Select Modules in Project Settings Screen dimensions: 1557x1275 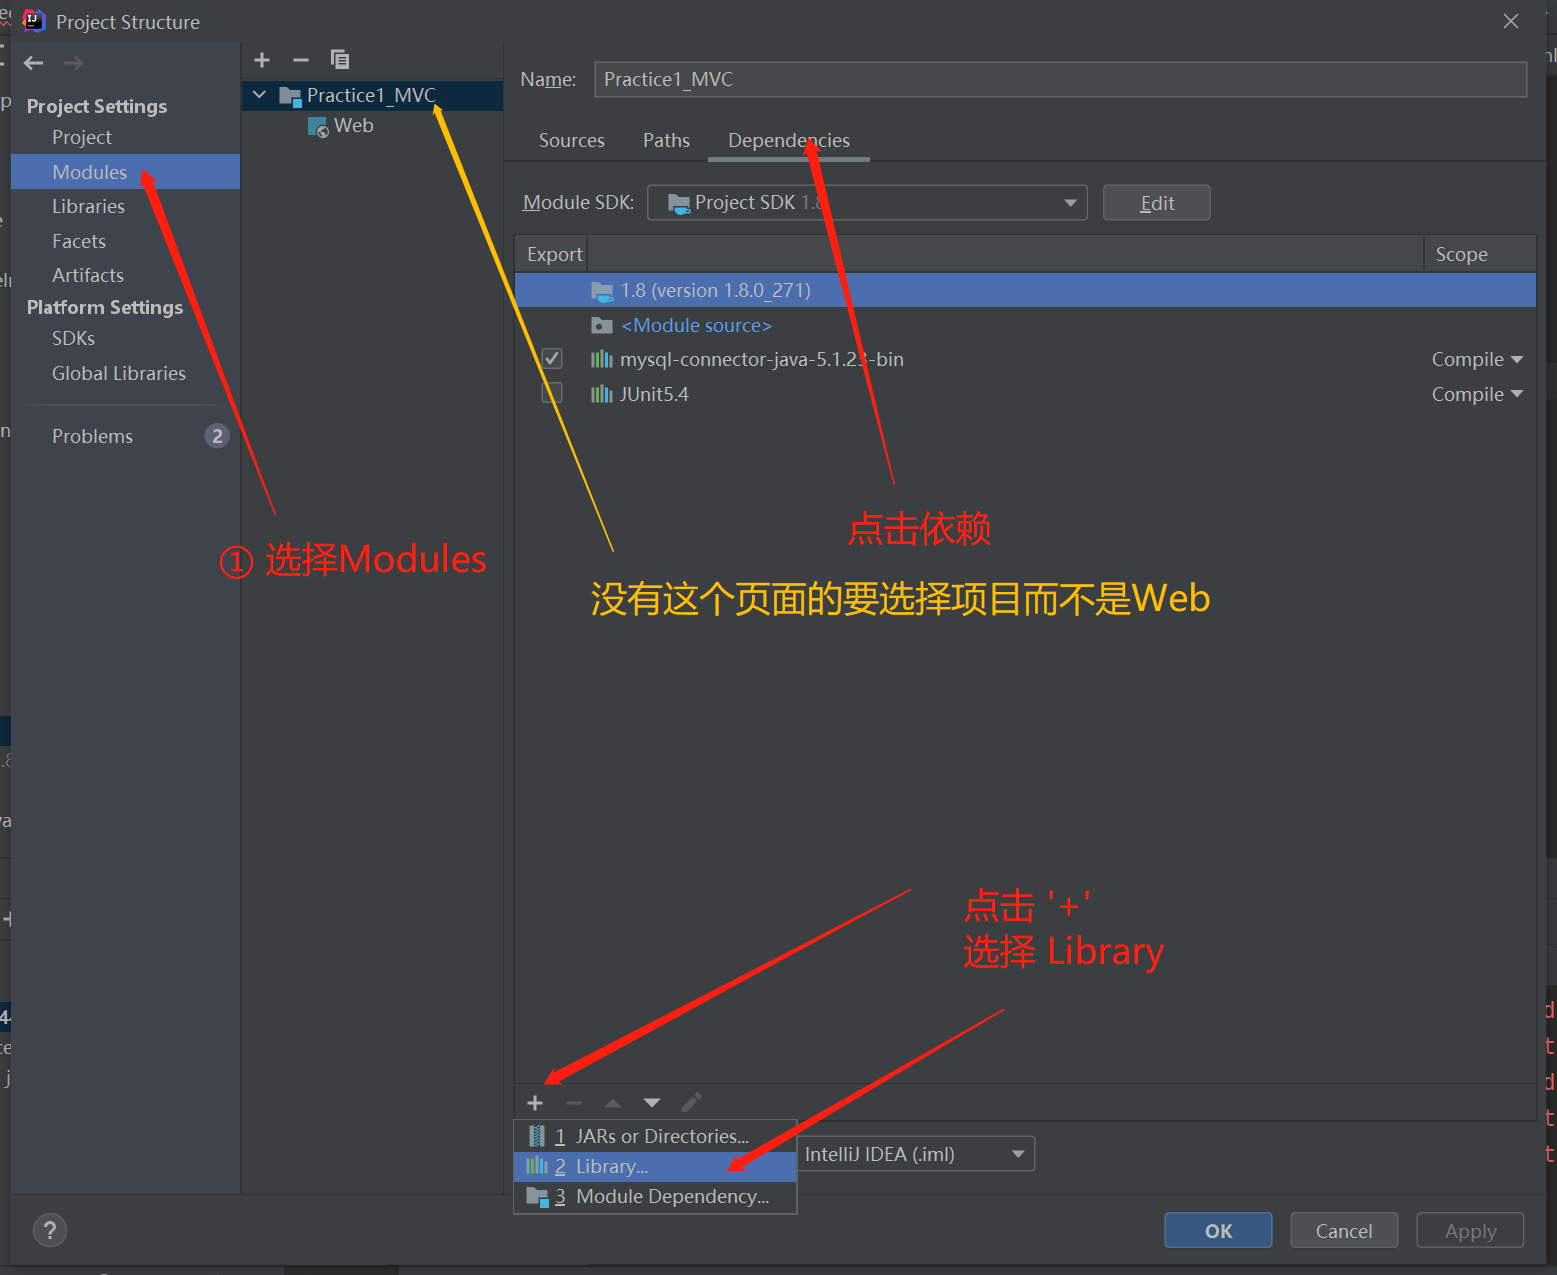pyautogui.click(x=126, y=172)
